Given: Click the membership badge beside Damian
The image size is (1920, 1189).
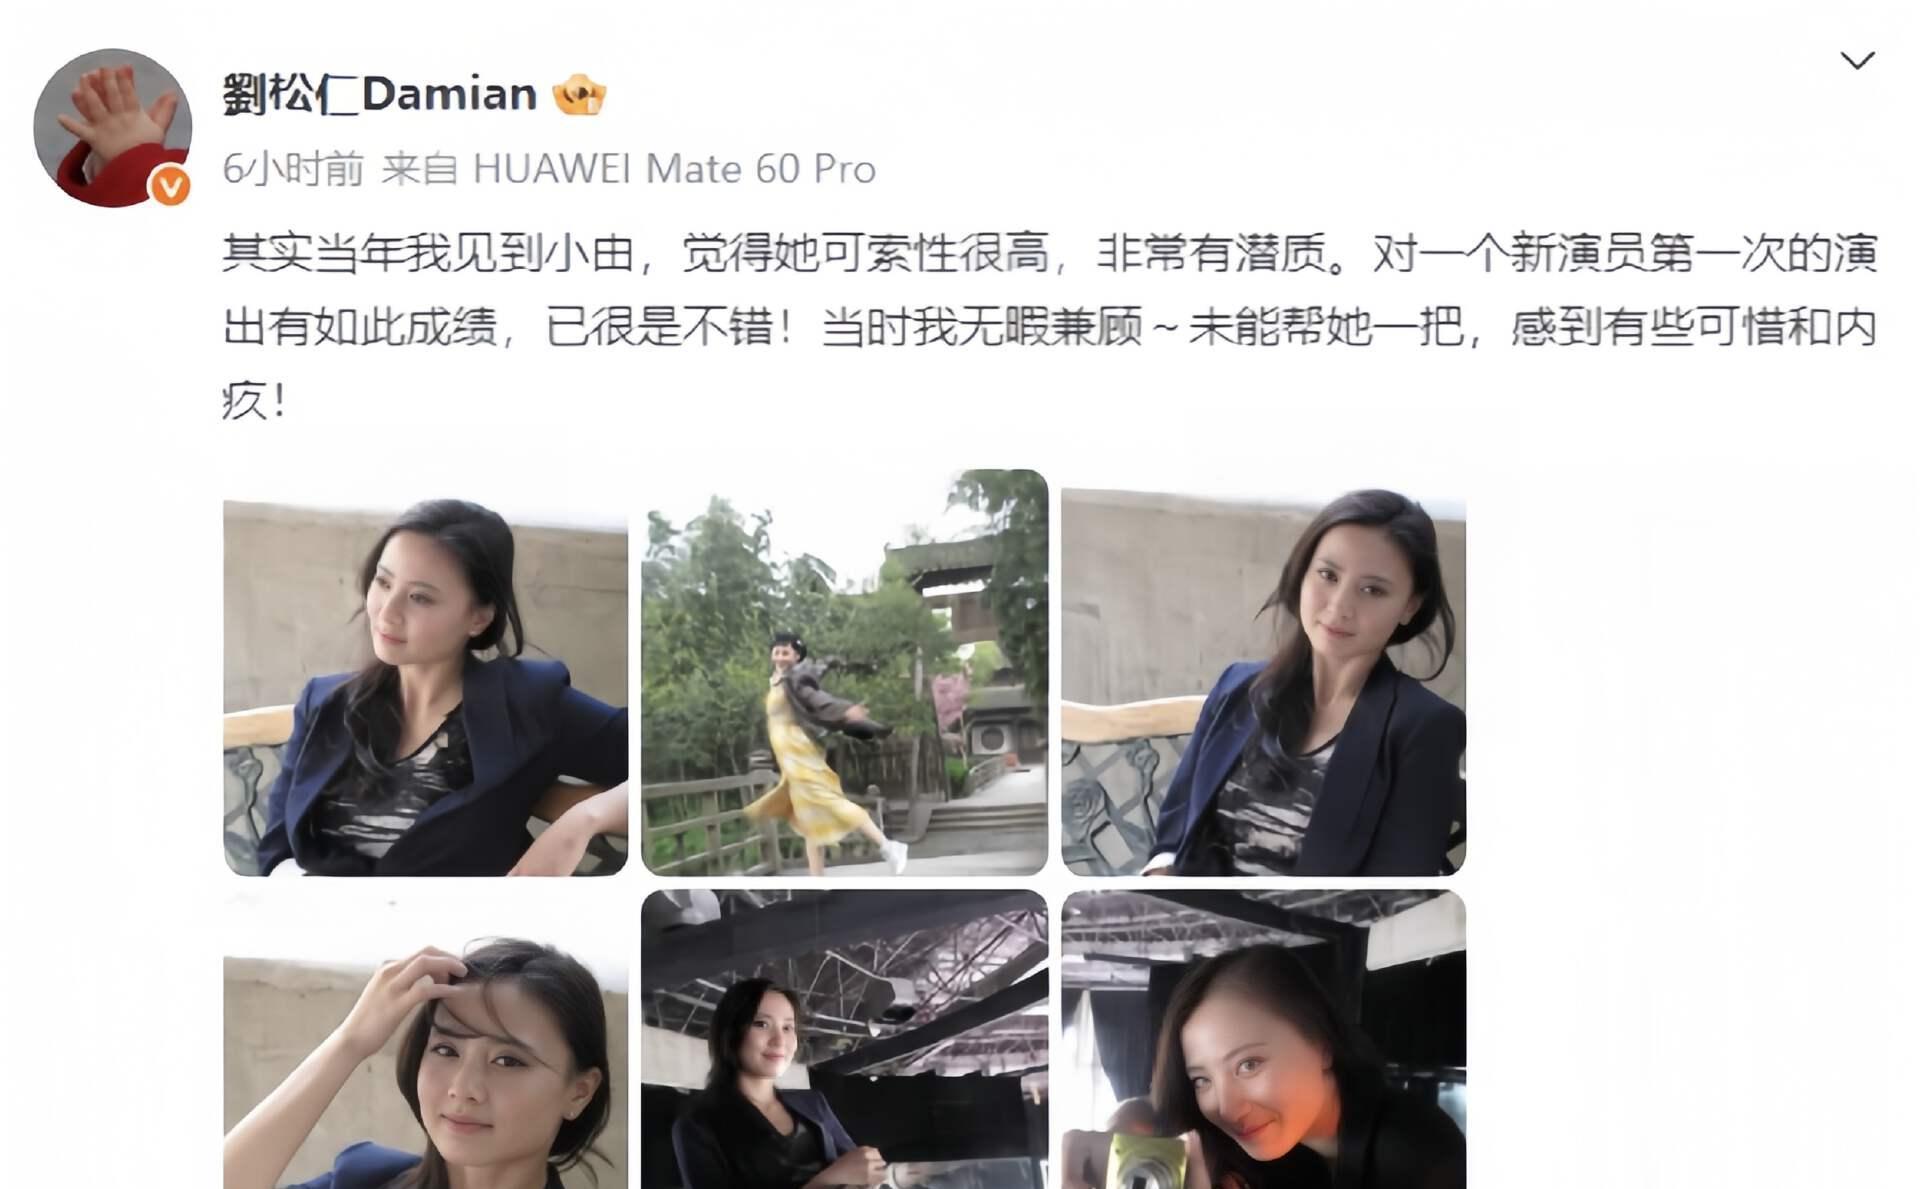Looking at the screenshot, I should click(x=580, y=96).
